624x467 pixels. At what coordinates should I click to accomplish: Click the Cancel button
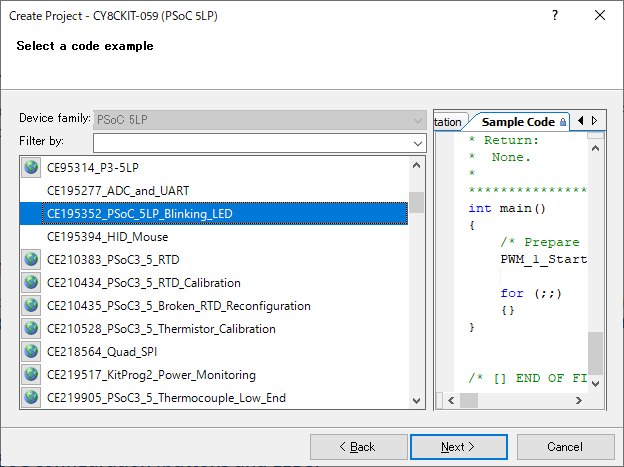point(565,447)
